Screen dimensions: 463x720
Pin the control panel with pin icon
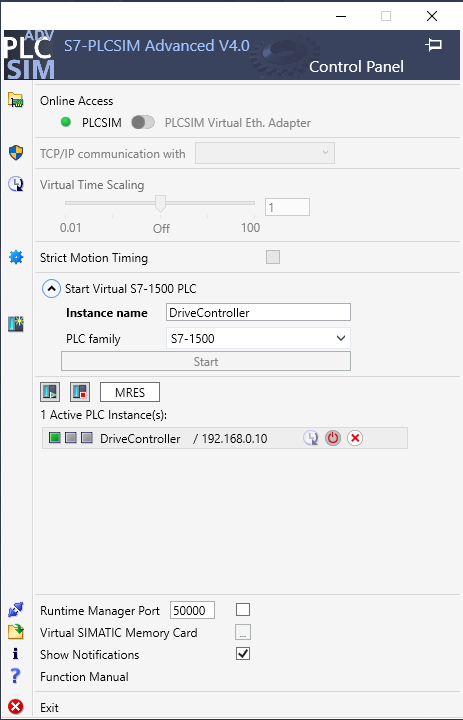click(x=434, y=45)
